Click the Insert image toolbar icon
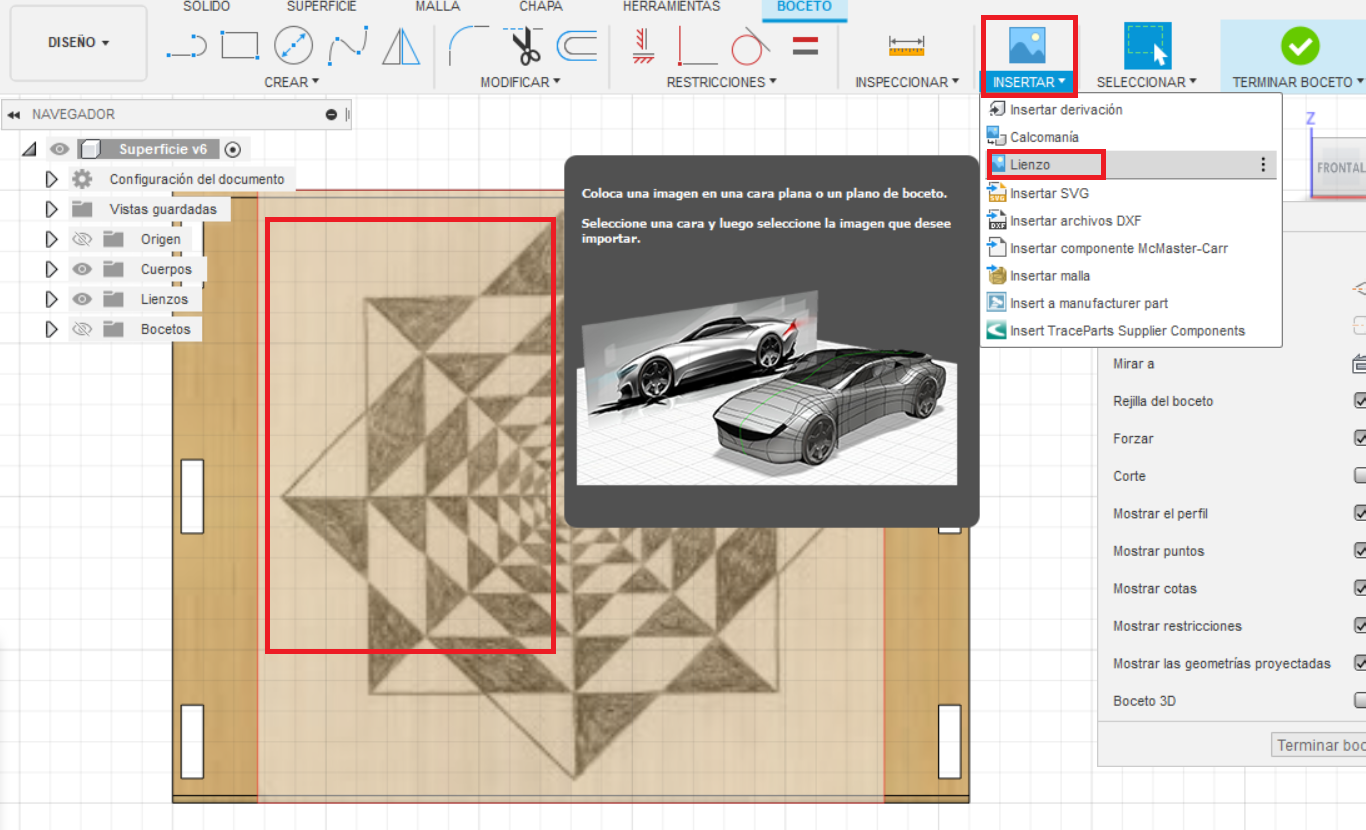1366x830 pixels. click(1028, 45)
